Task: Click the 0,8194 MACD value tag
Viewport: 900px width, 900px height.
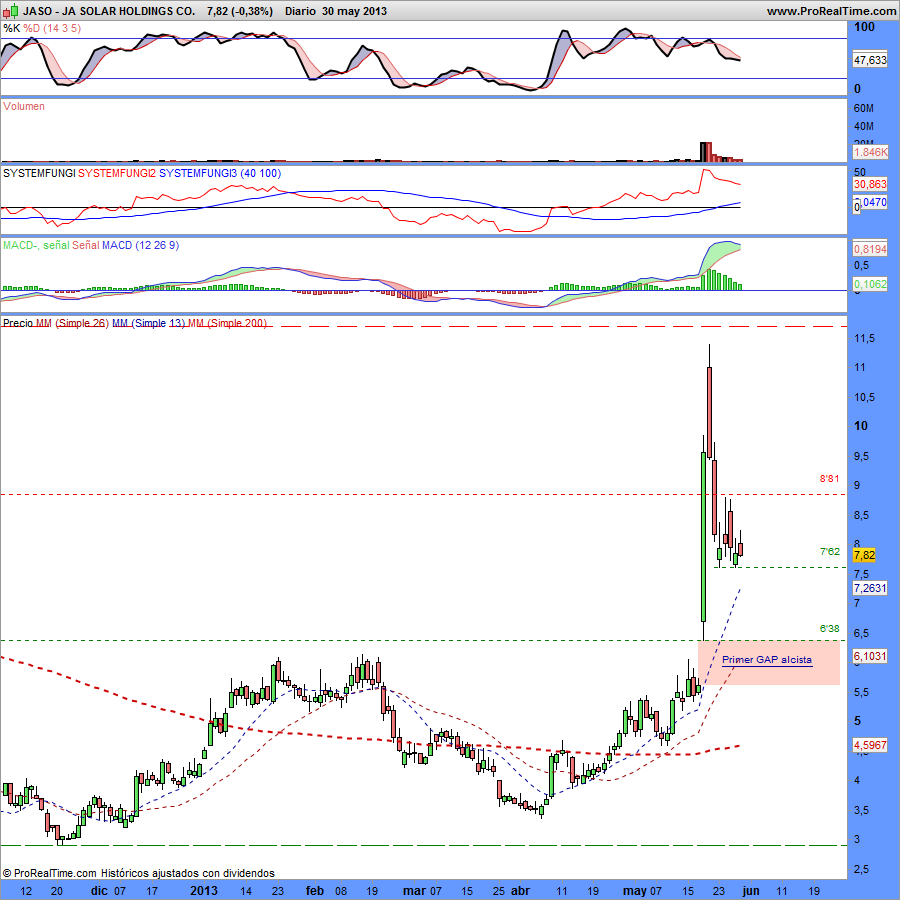Action: tap(870, 249)
